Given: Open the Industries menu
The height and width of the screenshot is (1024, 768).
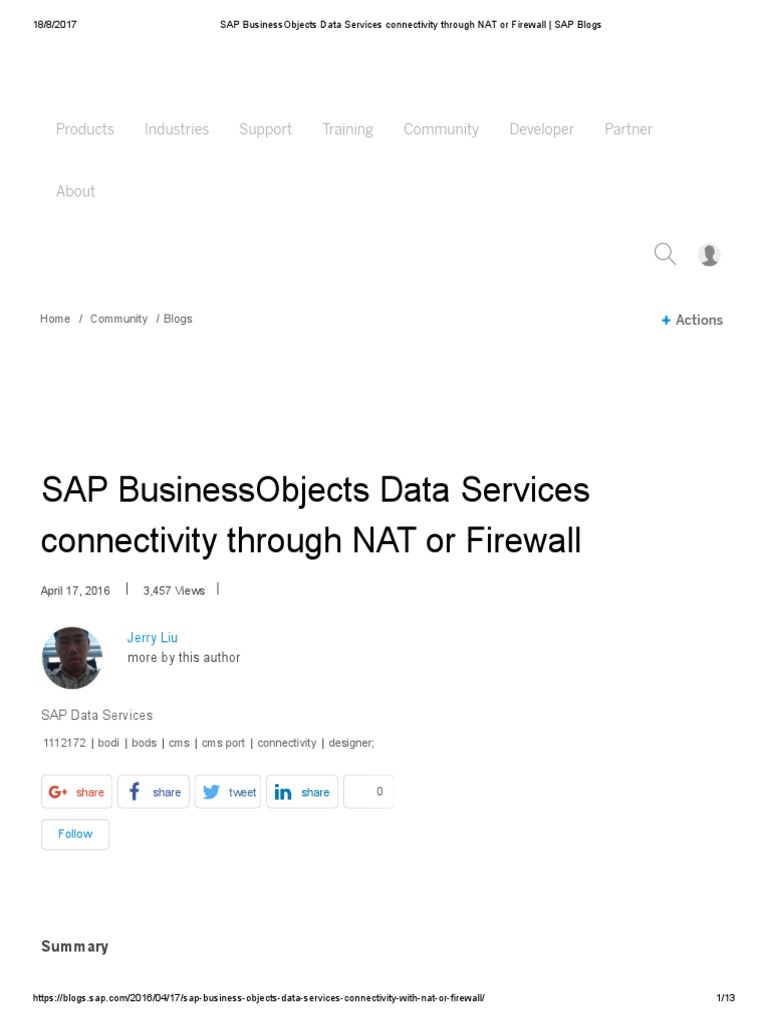Looking at the screenshot, I should point(177,129).
